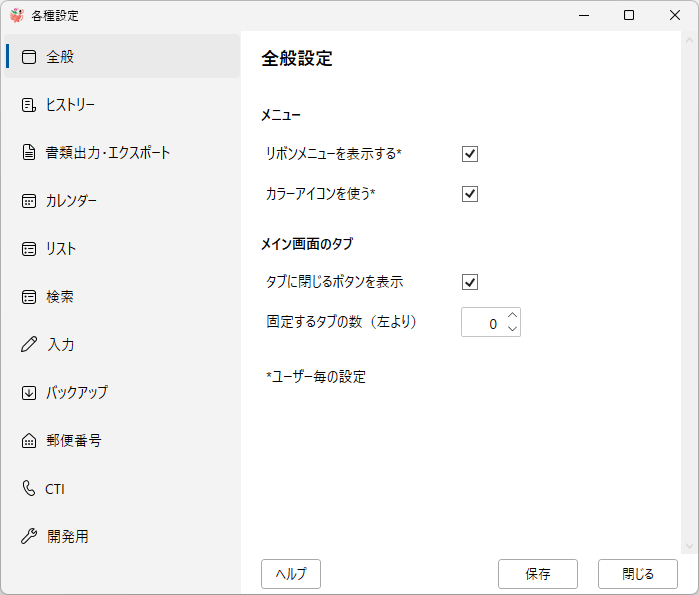Open the CTI phone icon
Image resolution: width=699 pixels, height=595 pixels.
click(x=29, y=489)
